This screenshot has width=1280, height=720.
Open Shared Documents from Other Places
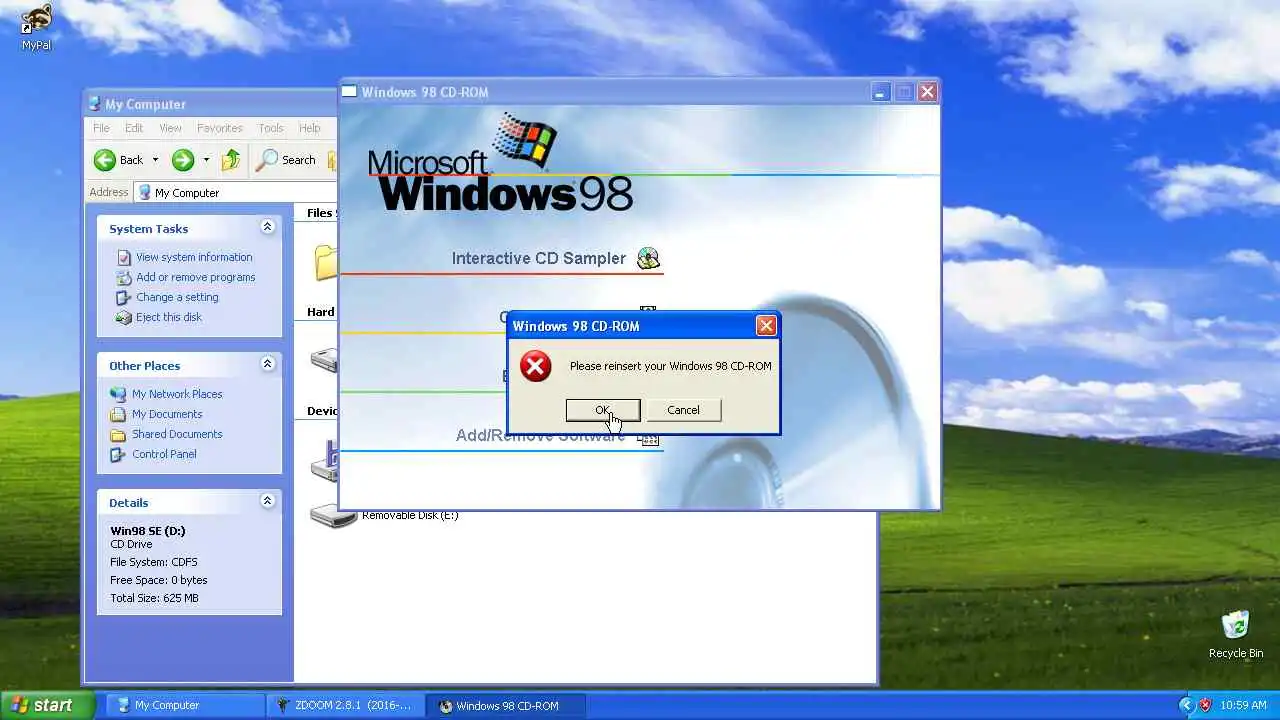coord(177,434)
